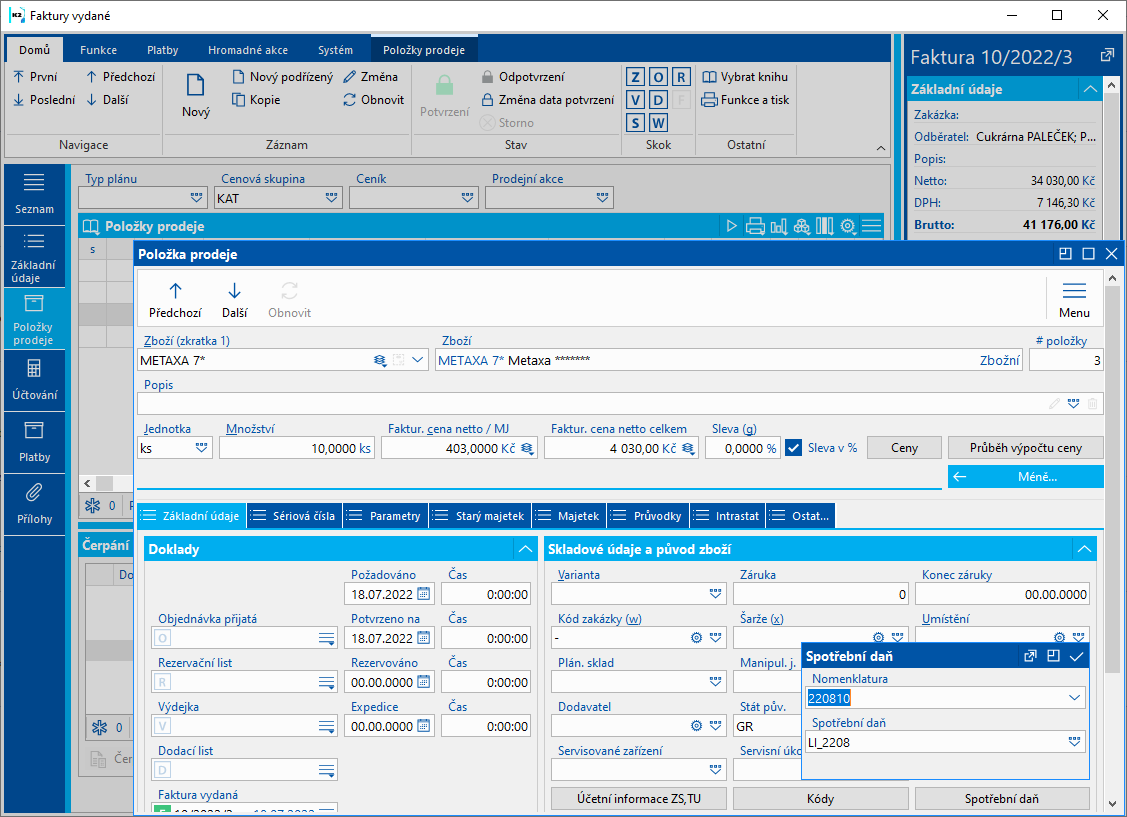Create a new record with Nový
The image size is (1127, 817).
pos(196,95)
